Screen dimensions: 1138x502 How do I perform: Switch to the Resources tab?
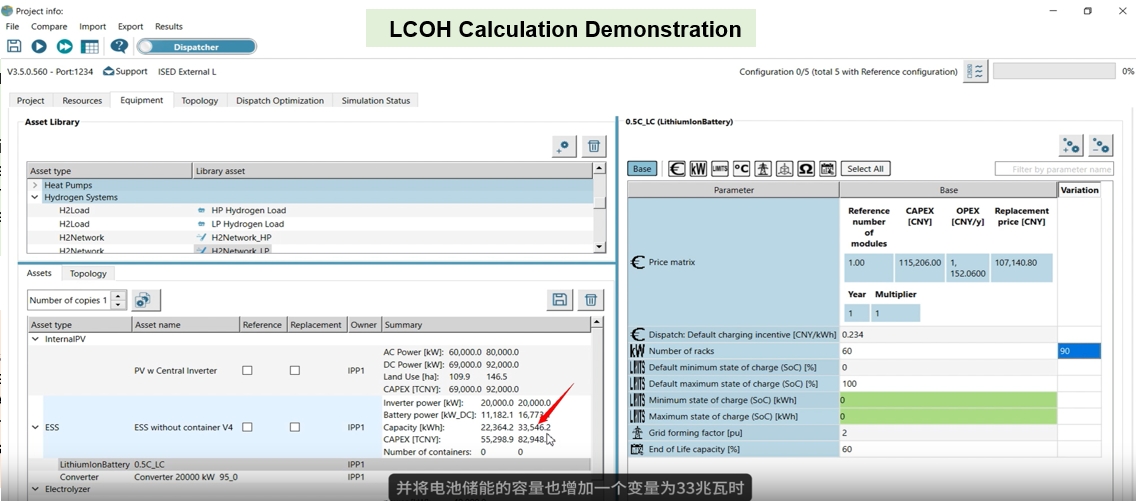[x=82, y=101]
